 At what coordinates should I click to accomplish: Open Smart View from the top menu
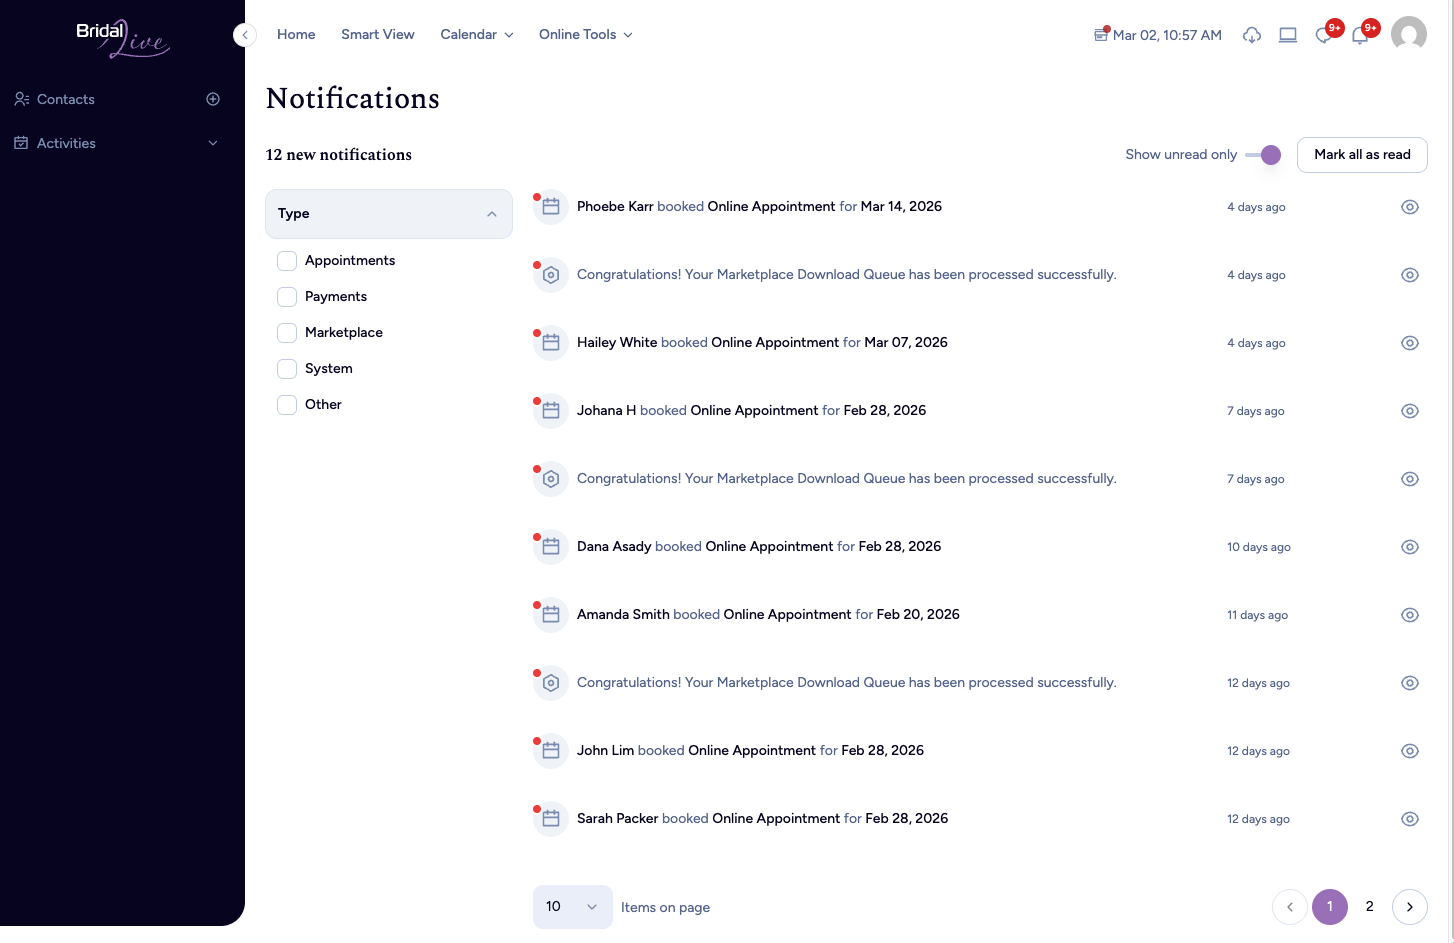tap(377, 34)
